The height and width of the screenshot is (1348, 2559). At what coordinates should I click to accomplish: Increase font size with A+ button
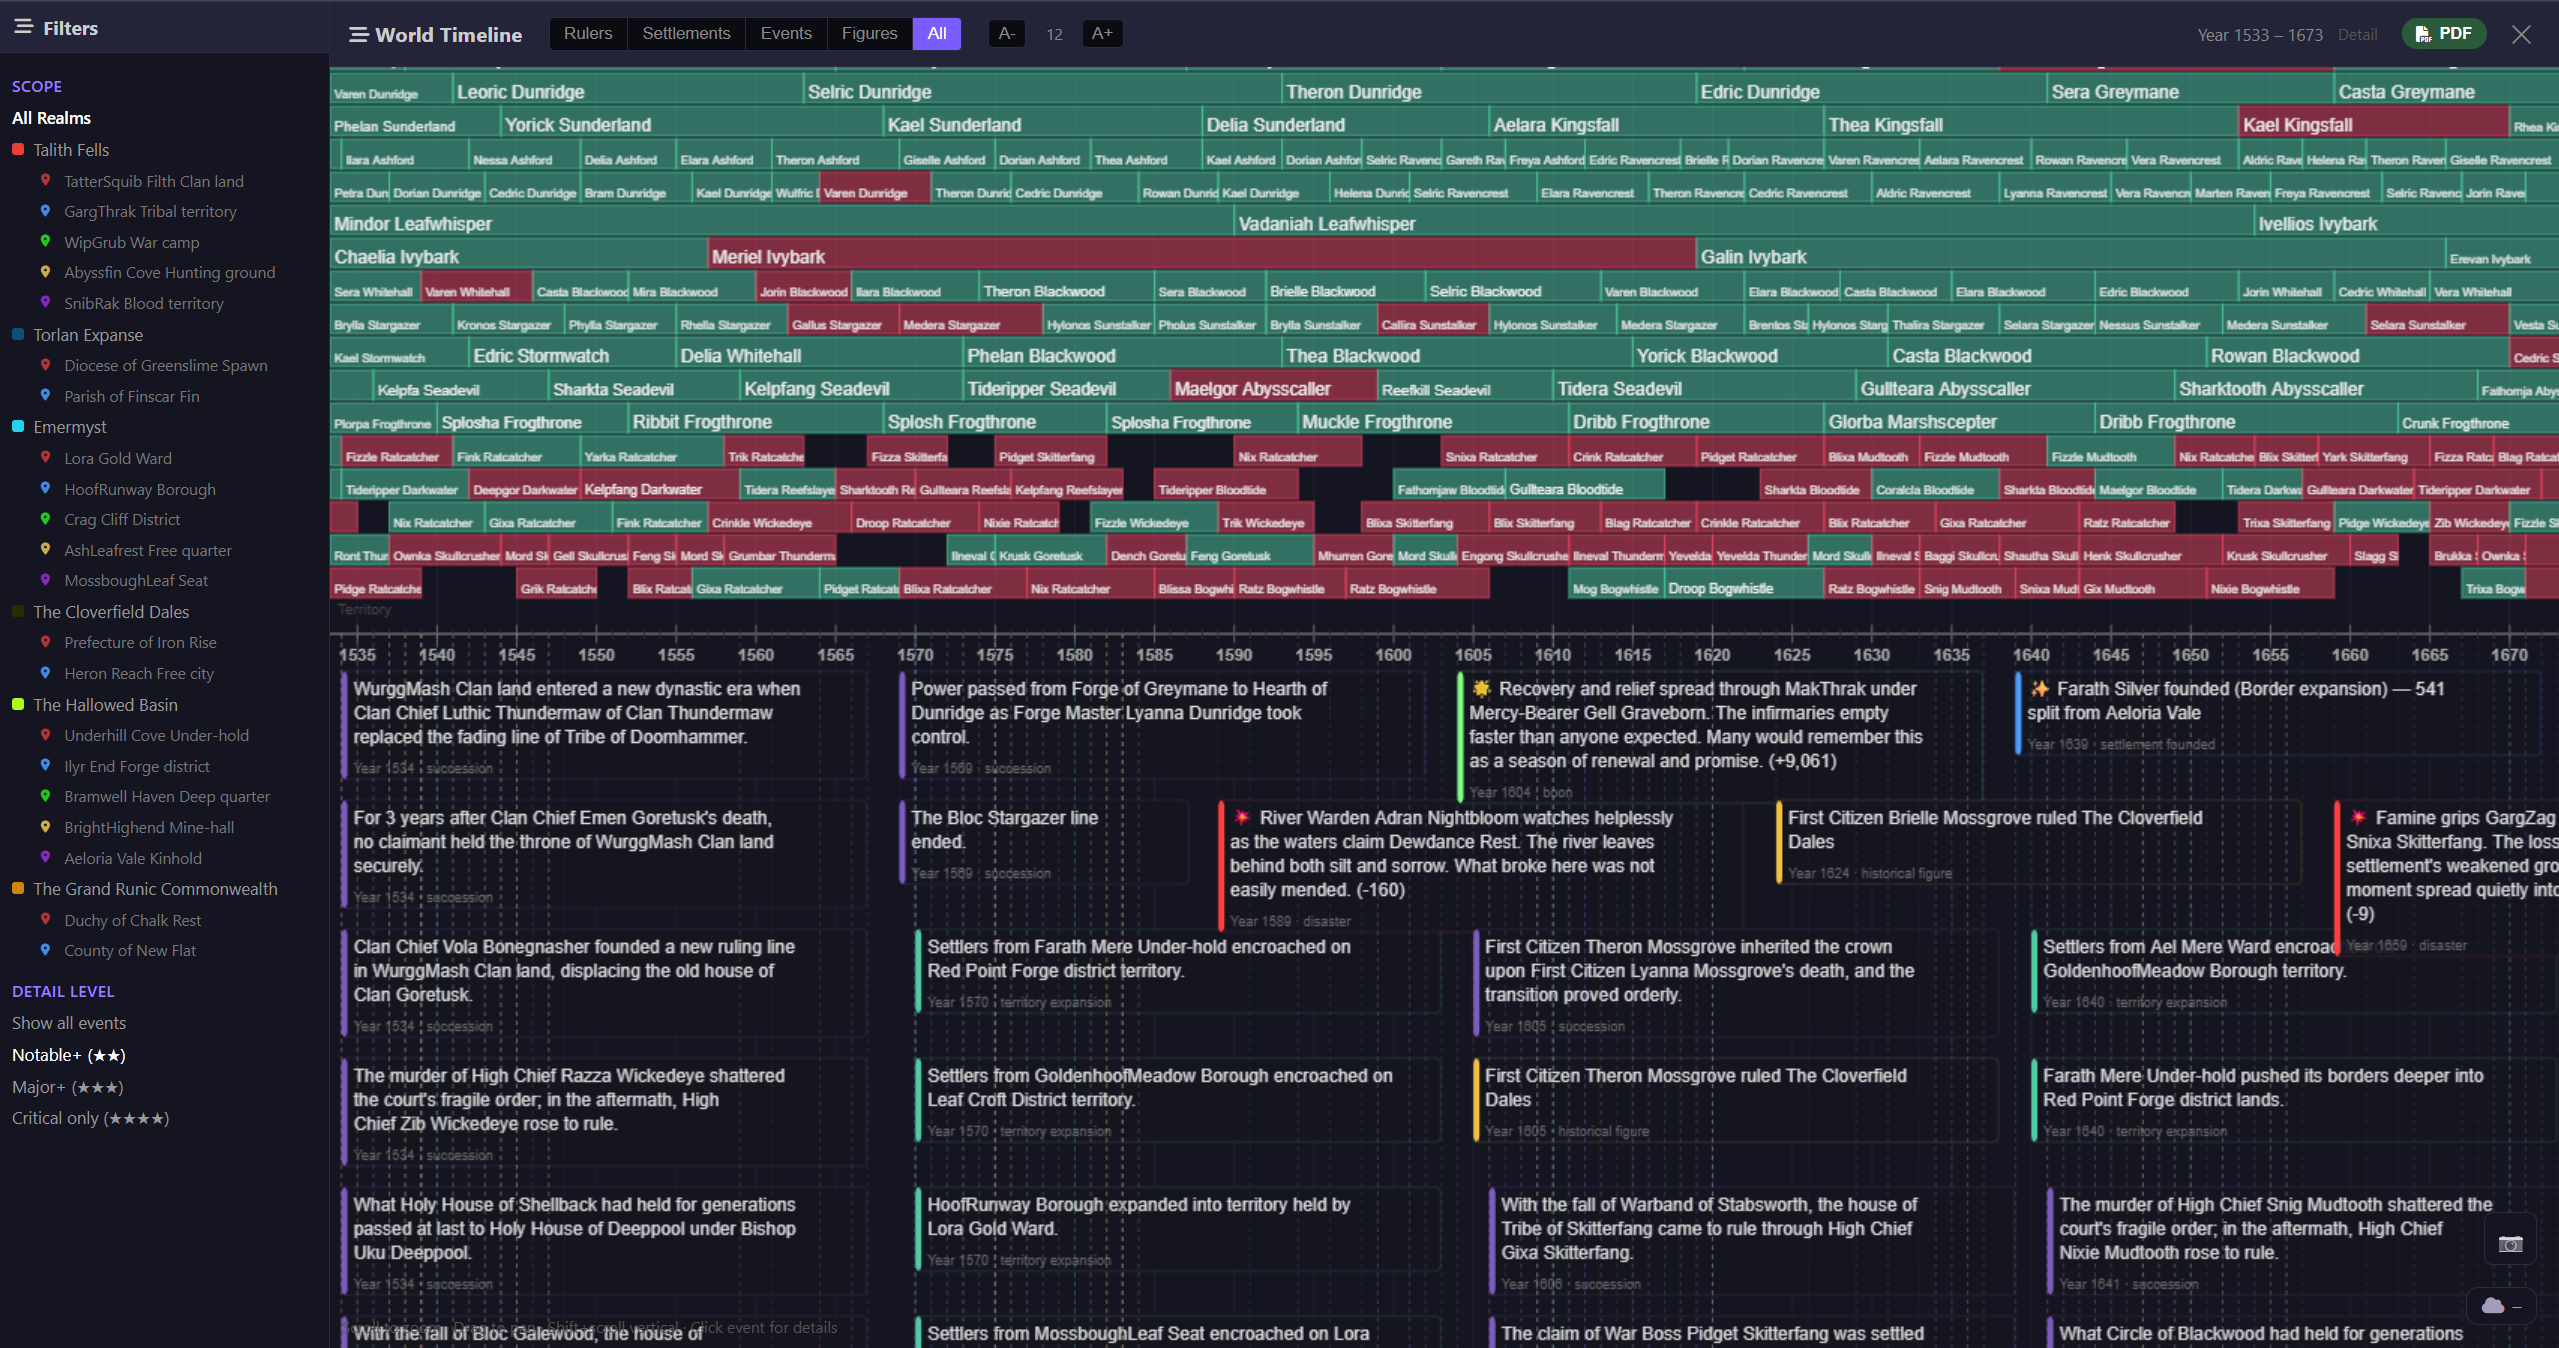(x=1102, y=33)
